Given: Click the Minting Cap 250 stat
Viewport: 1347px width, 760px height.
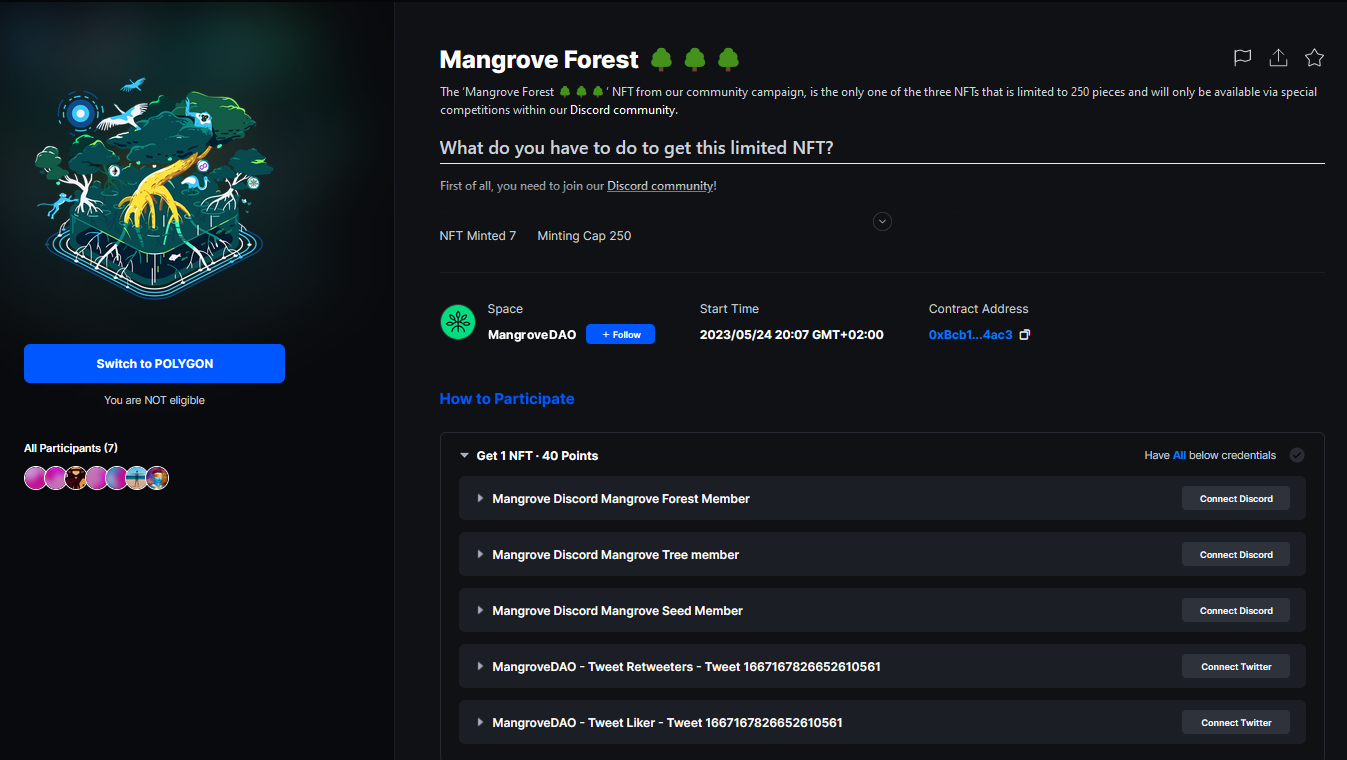Looking at the screenshot, I should click(x=584, y=236).
